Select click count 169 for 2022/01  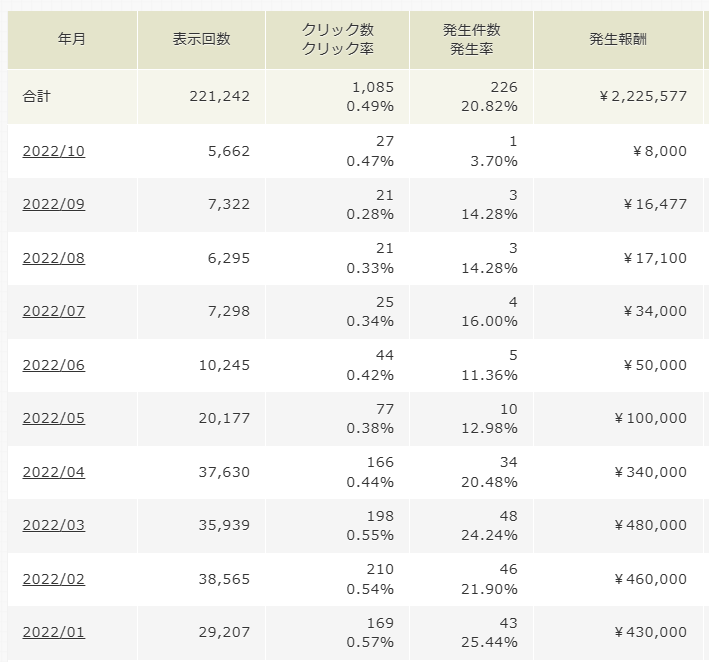[380, 623]
